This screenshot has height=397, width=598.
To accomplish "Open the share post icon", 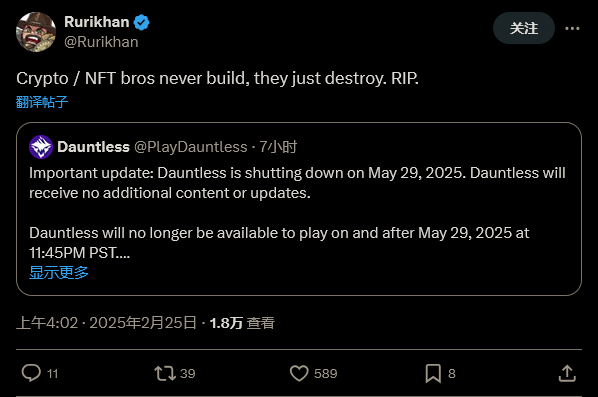I will [x=567, y=373].
